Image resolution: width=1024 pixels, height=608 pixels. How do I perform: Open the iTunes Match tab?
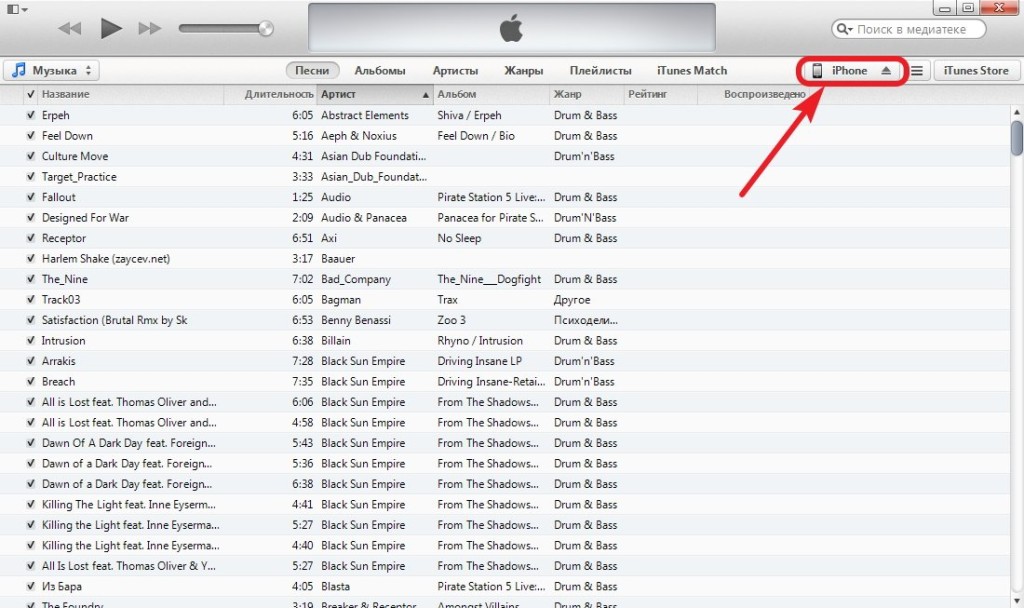pos(692,71)
